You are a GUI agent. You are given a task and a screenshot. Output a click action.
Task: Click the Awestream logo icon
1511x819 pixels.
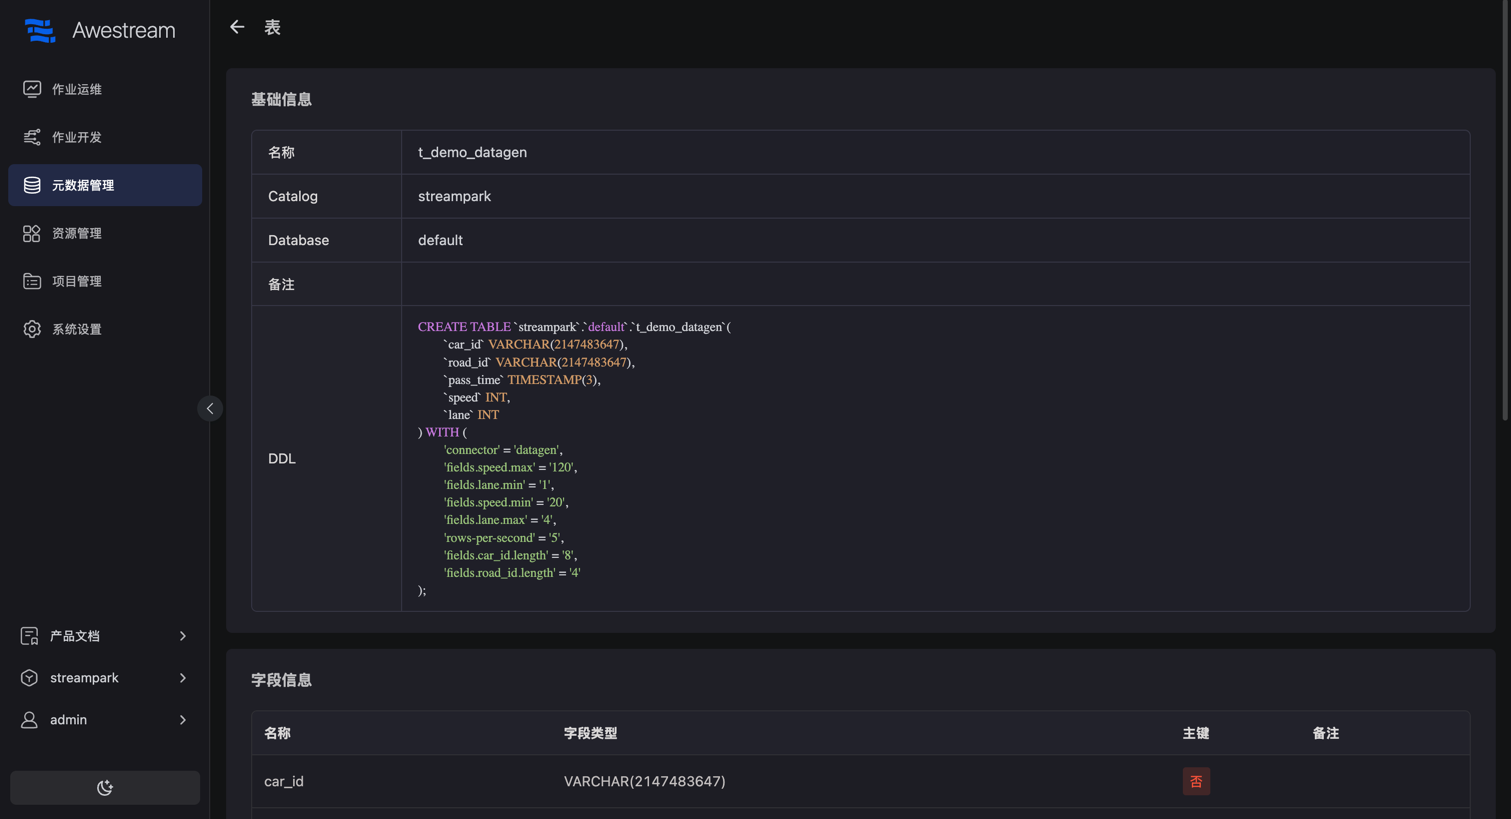[40, 30]
